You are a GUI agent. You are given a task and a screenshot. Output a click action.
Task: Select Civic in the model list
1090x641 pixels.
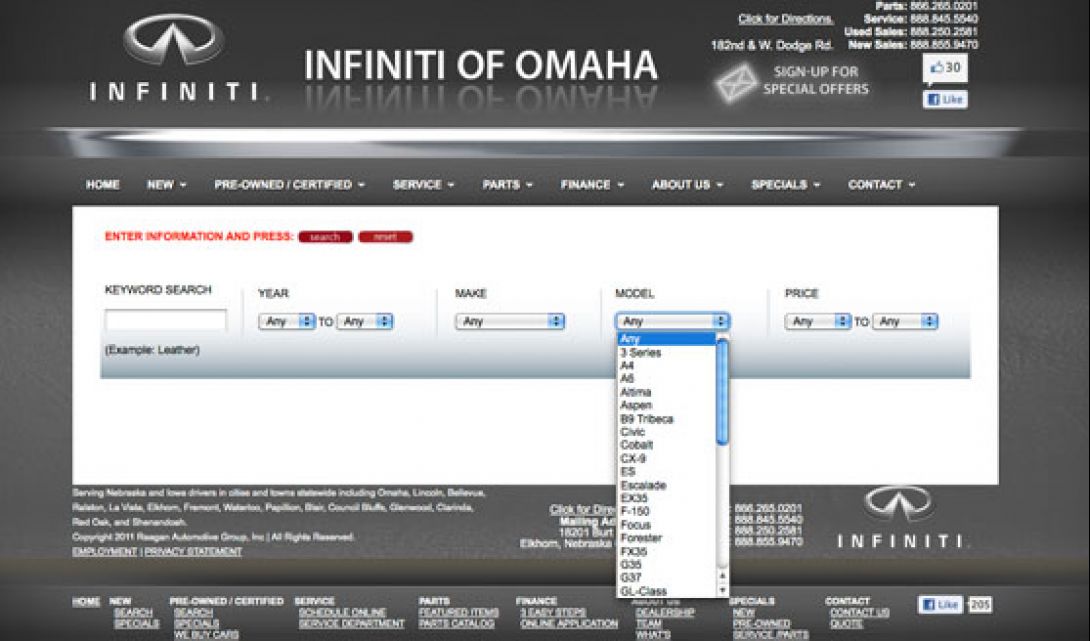click(666, 432)
